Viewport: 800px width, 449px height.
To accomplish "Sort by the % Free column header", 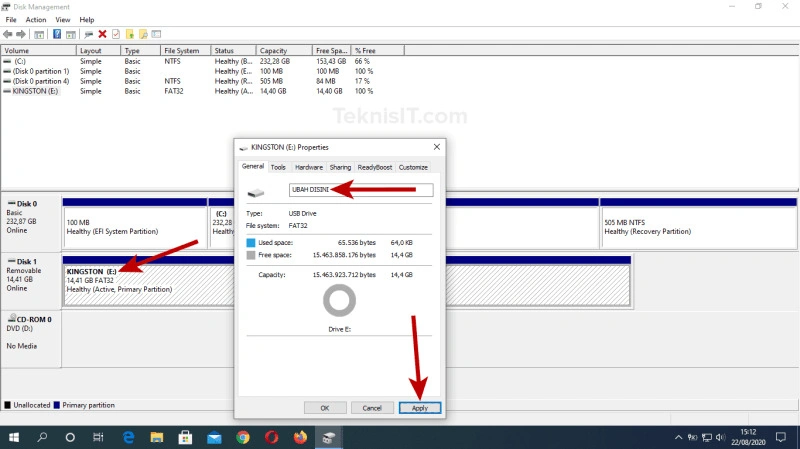I will (378, 51).
